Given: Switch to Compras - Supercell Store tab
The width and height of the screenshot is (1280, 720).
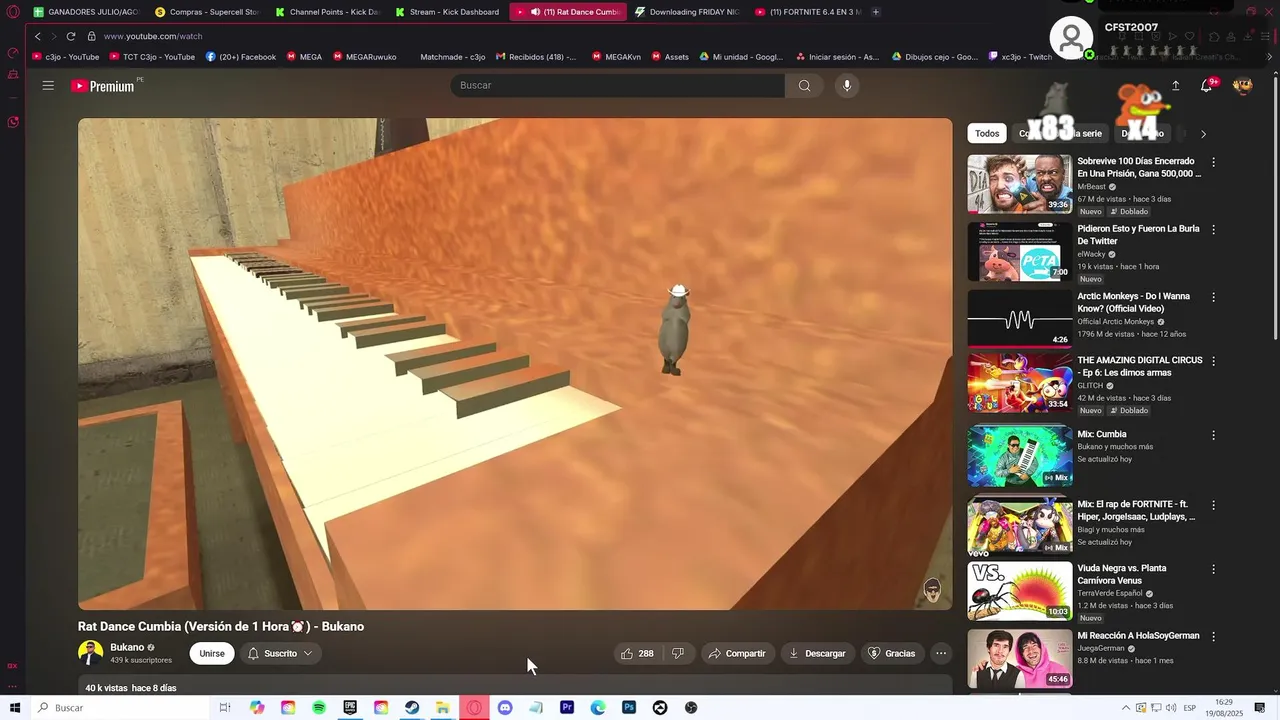Looking at the screenshot, I should [x=207, y=12].
